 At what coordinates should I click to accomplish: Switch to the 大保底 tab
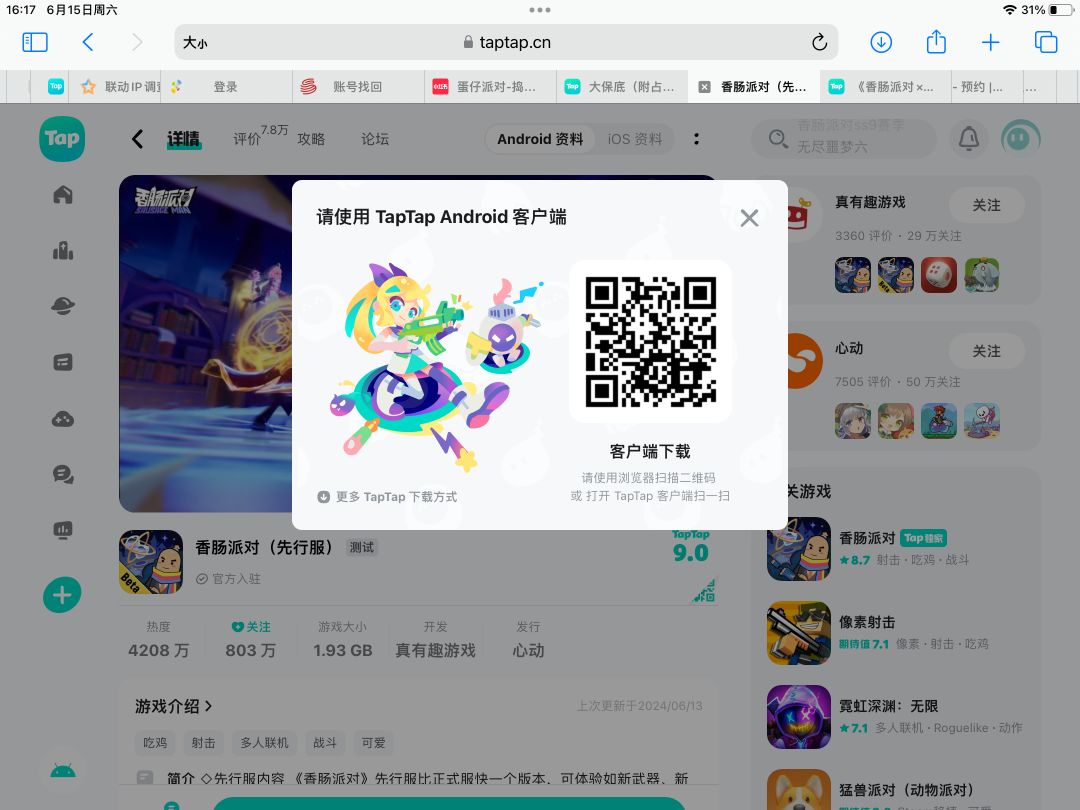[x=622, y=87]
